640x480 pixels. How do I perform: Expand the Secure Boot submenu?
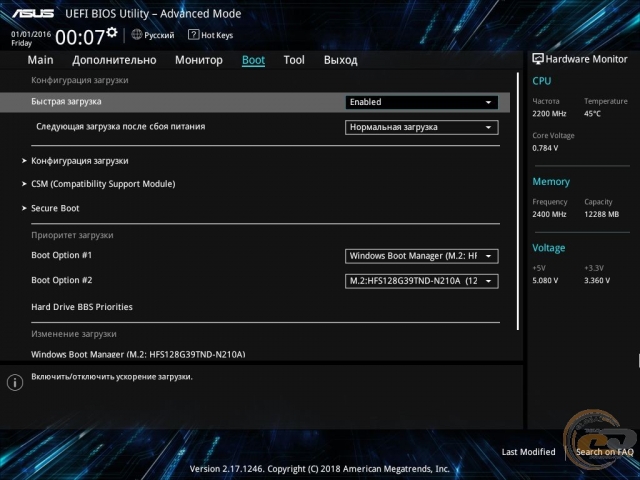coord(55,208)
